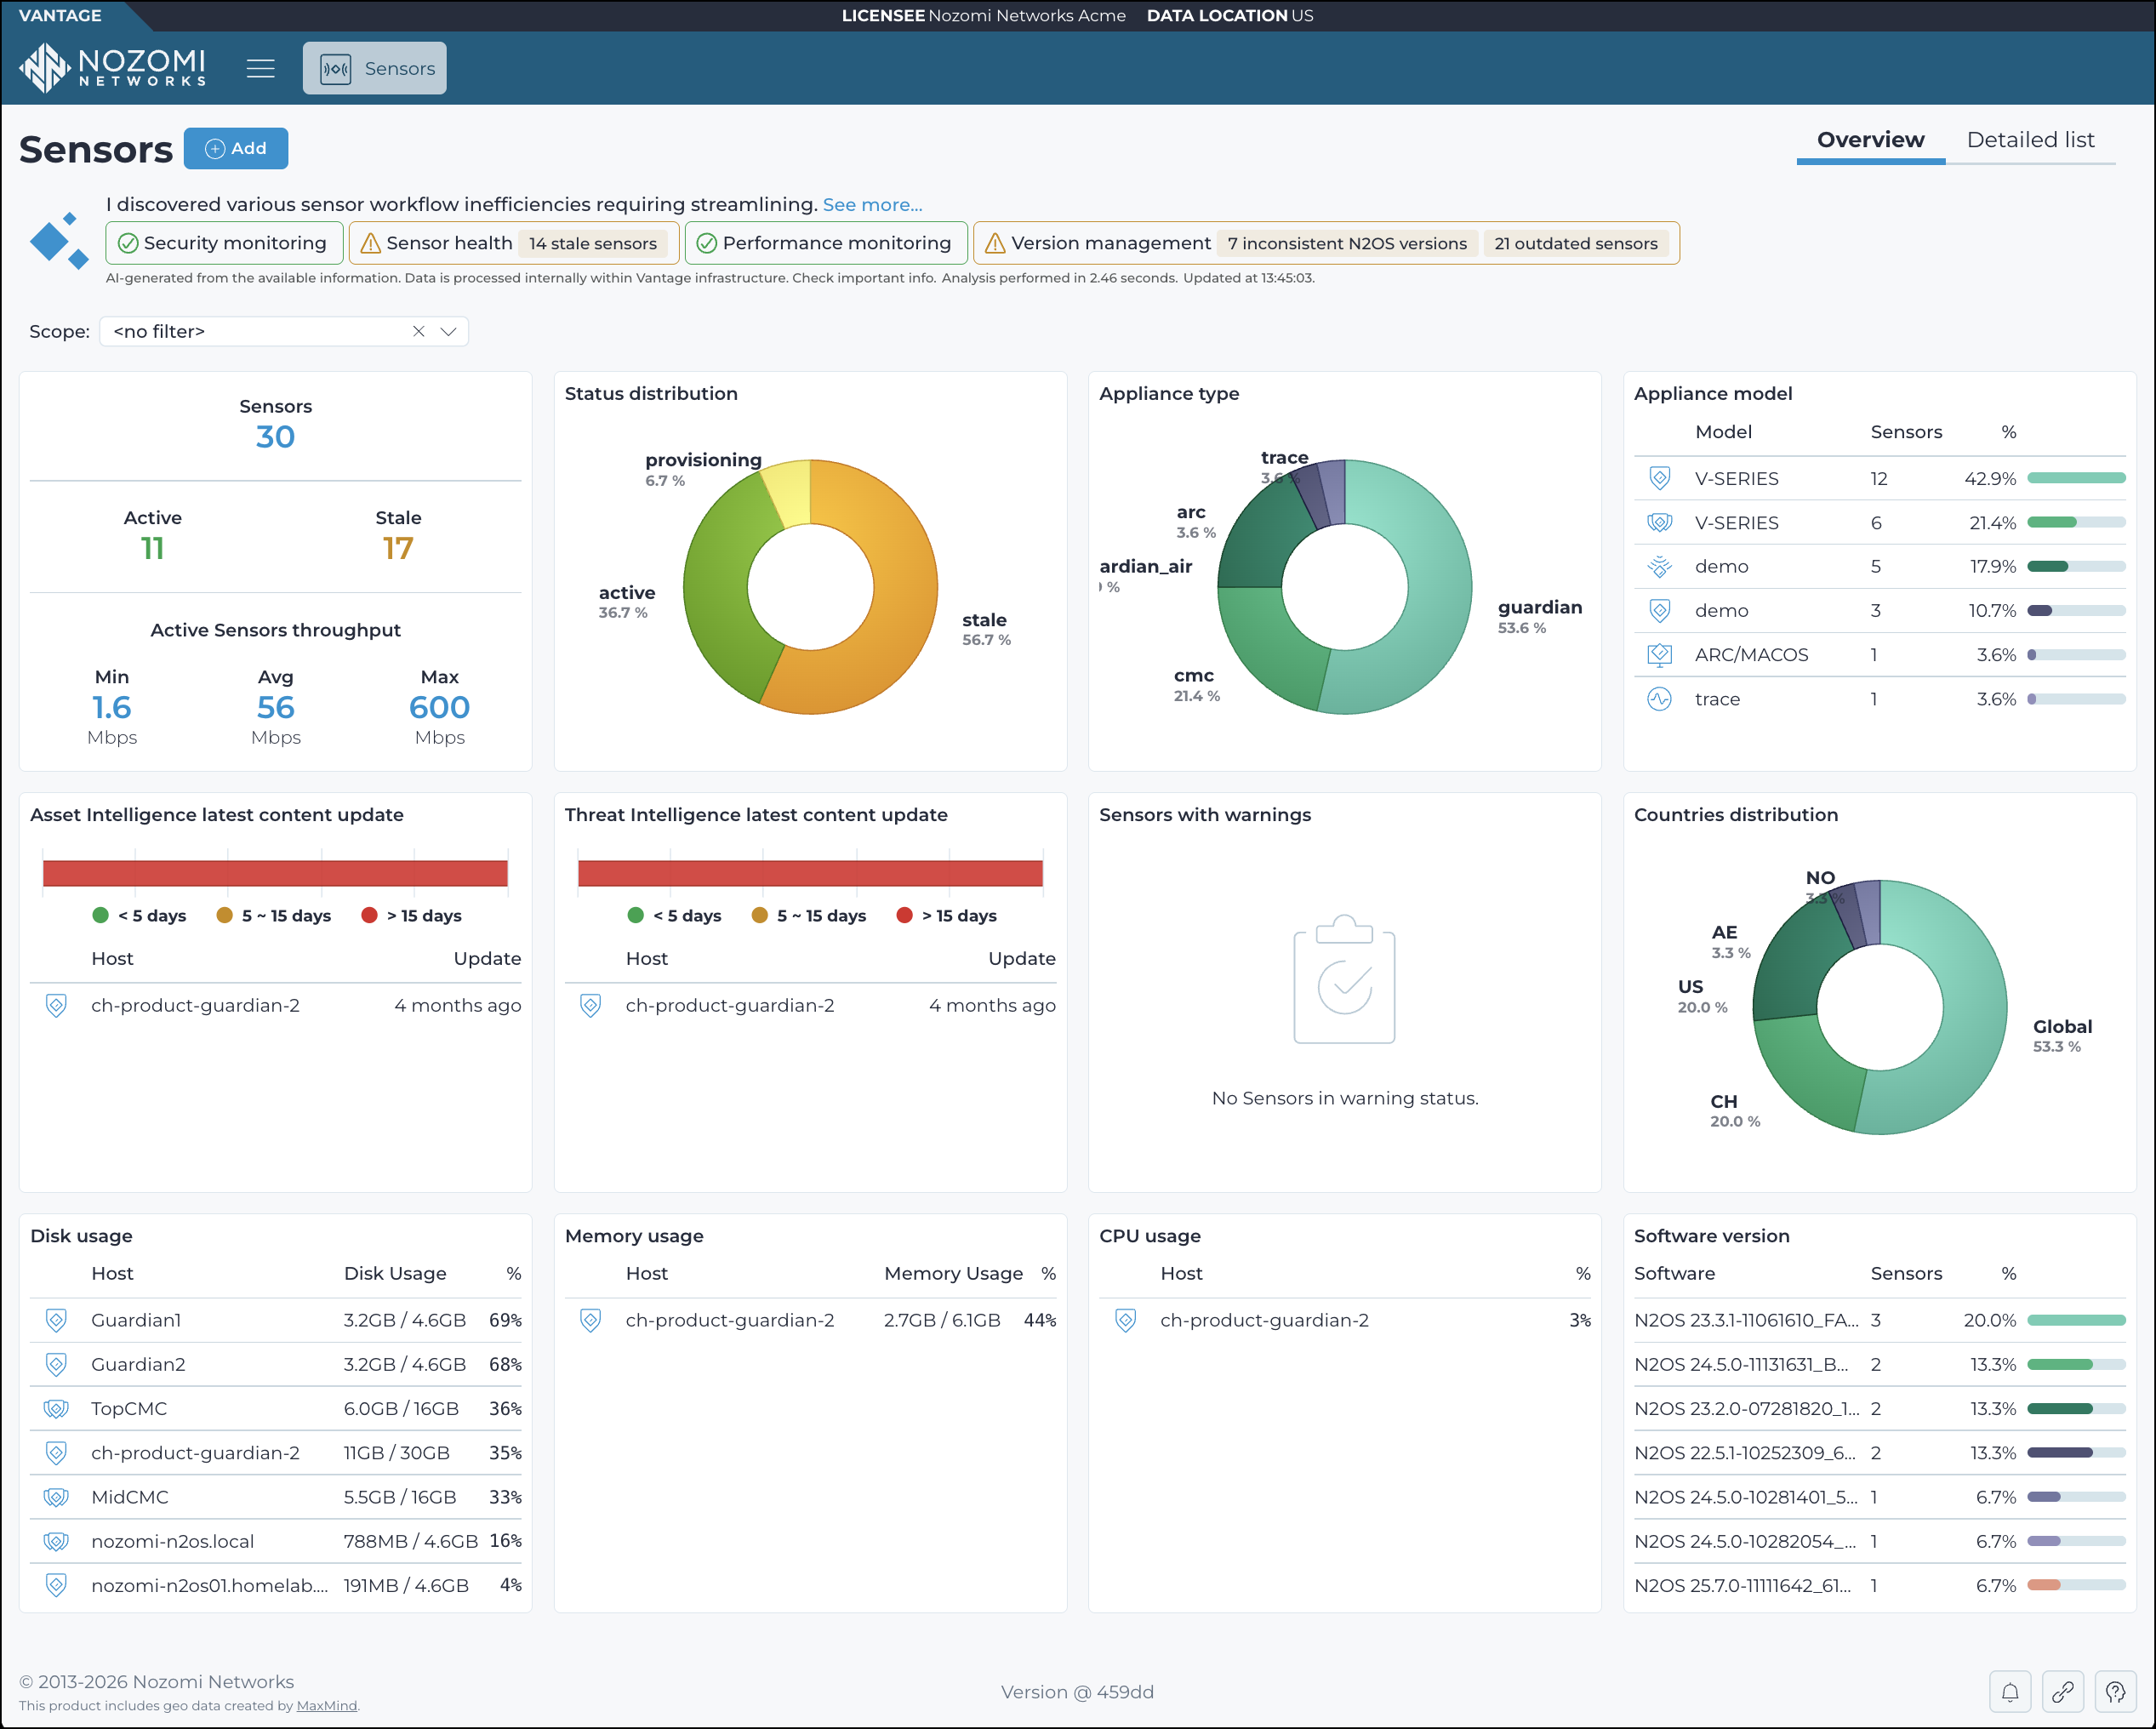Viewport: 2156px width, 1729px height.
Task: Click the TopCMC host name
Action: pyautogui.click(x=129, y=1408)
